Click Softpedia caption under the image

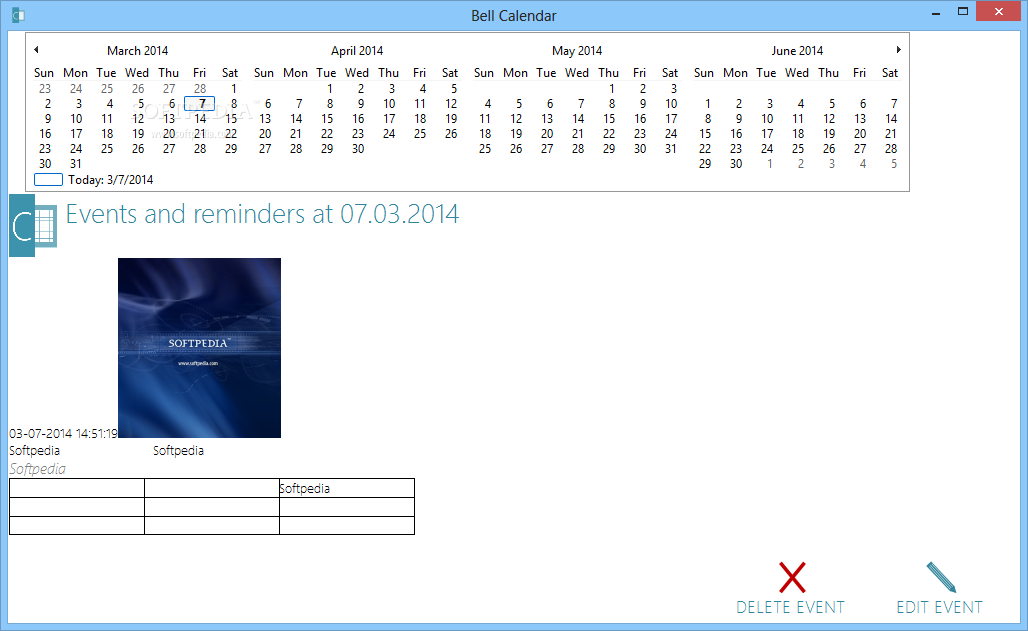(178, 451)
